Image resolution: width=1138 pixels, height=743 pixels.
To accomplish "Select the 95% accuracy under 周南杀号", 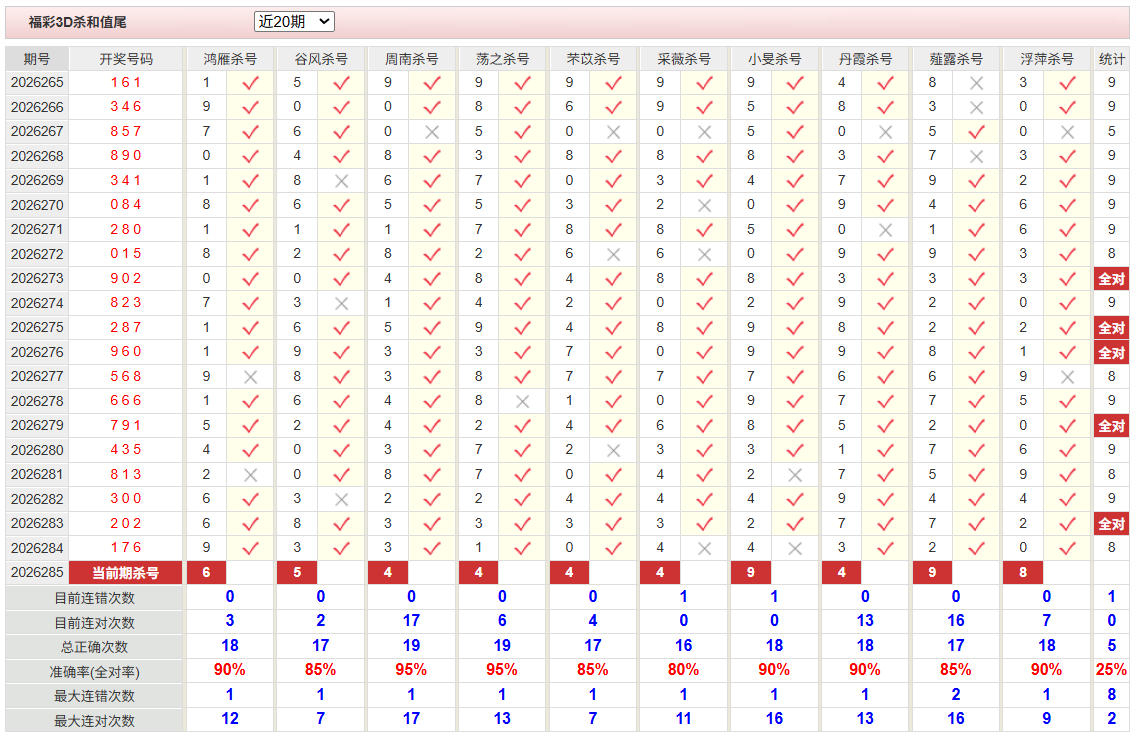I will (411, 670).
